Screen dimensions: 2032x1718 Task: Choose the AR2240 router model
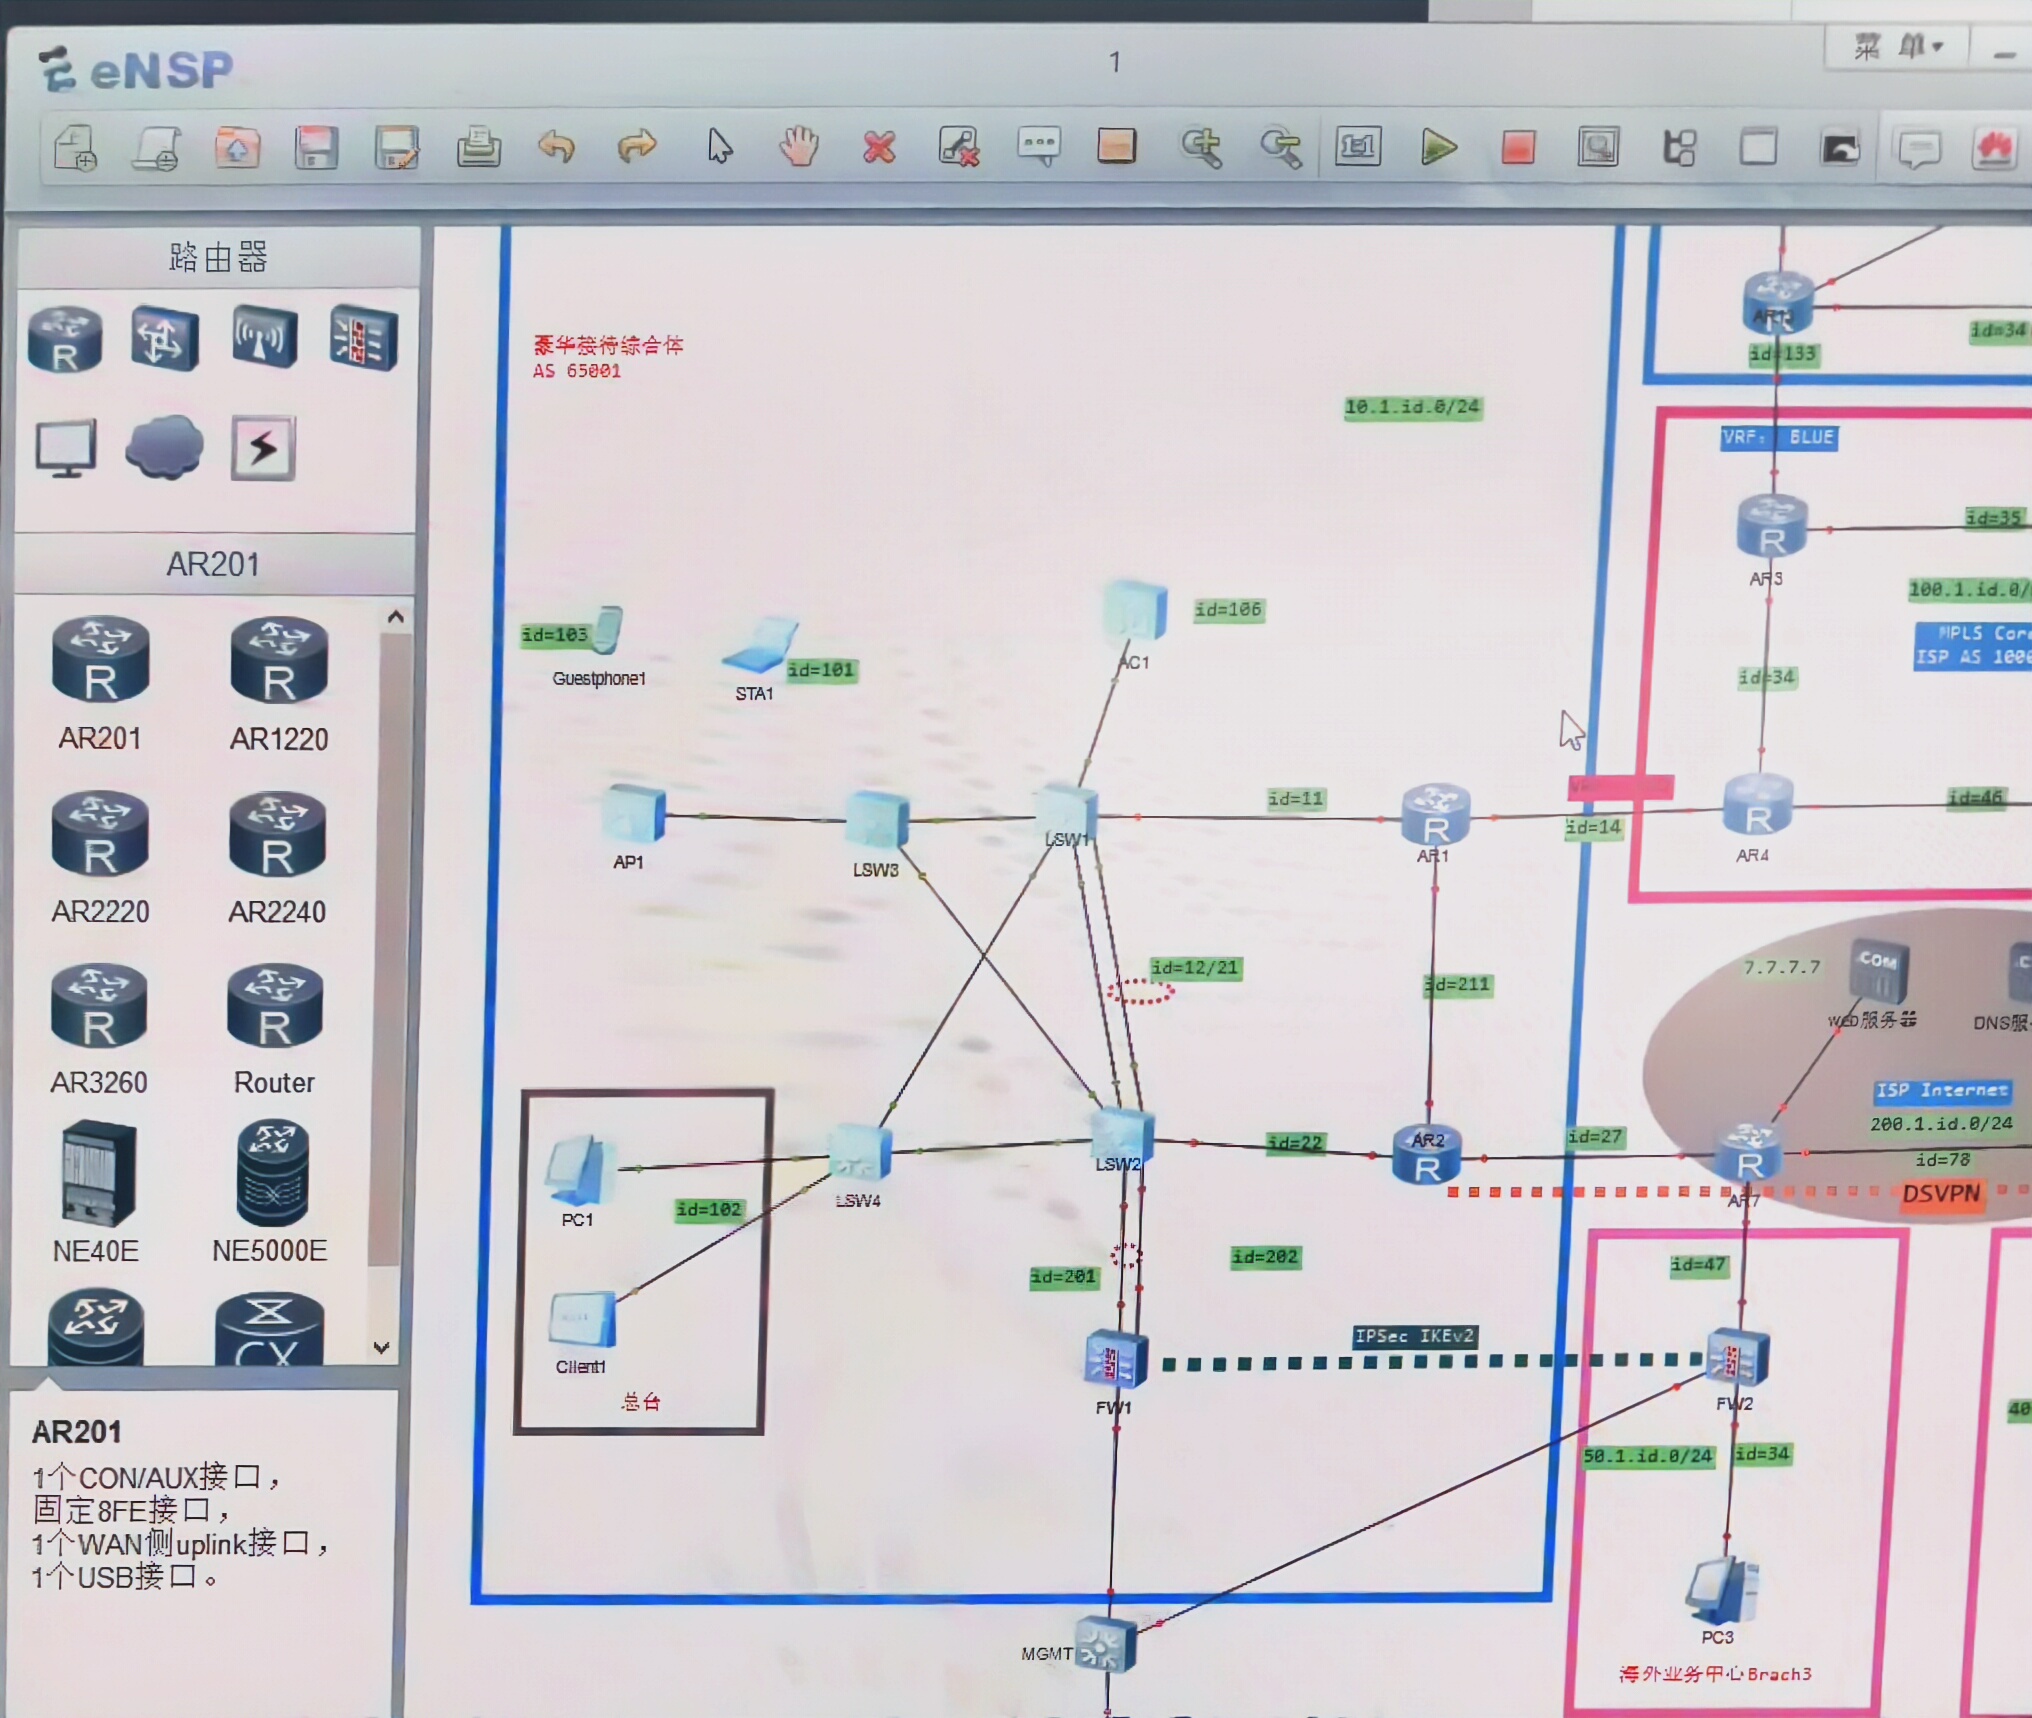point(277,836)
